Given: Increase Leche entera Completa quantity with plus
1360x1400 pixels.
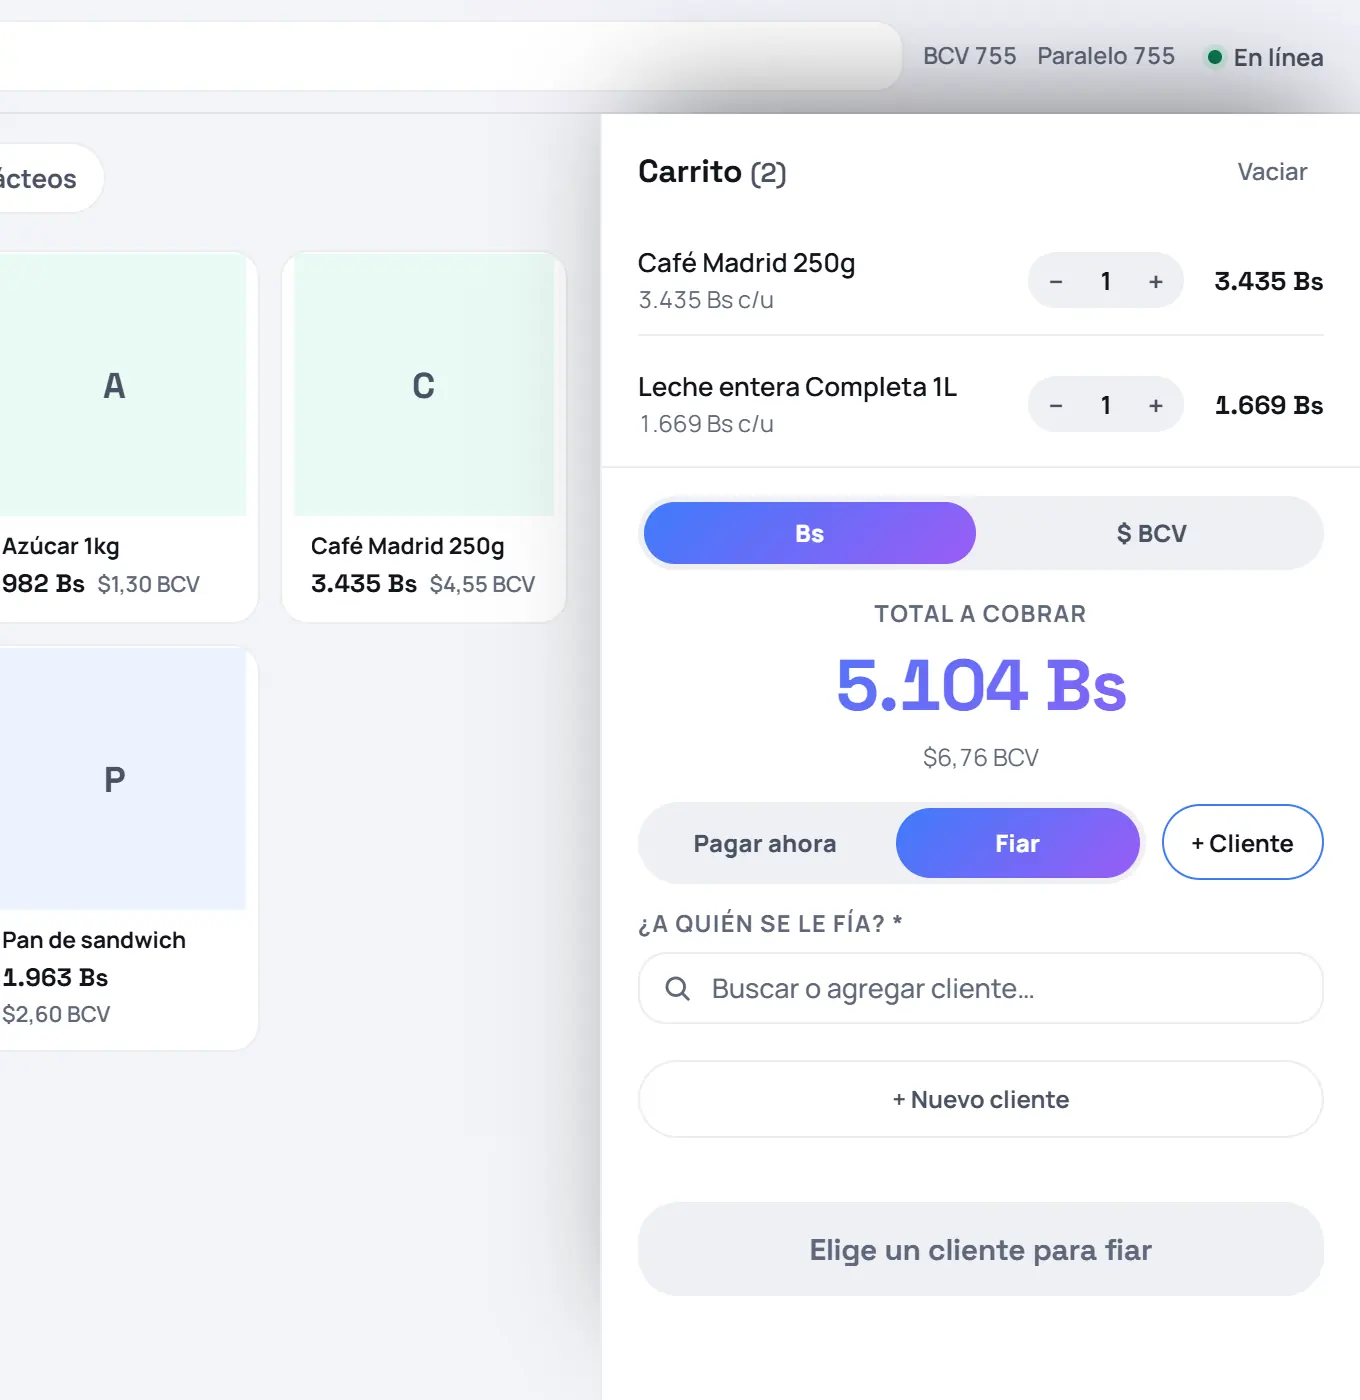Looking at the screenshot, I should coord(1156,406).
